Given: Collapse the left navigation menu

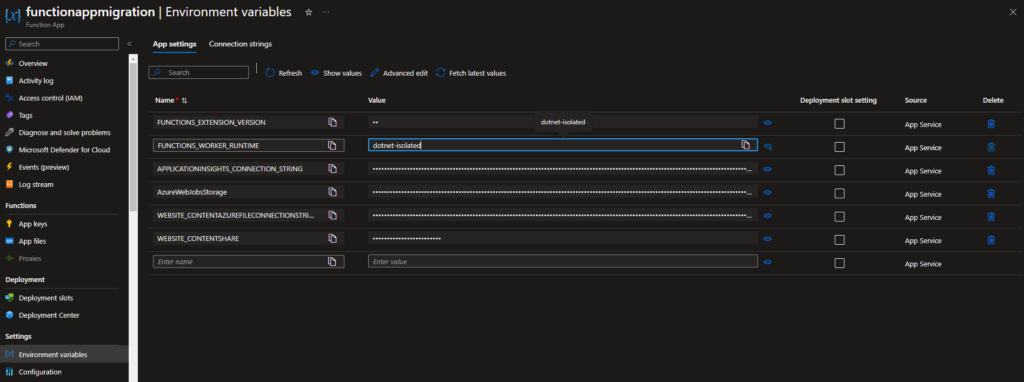Looking at the screenshot, I should 129,44.
